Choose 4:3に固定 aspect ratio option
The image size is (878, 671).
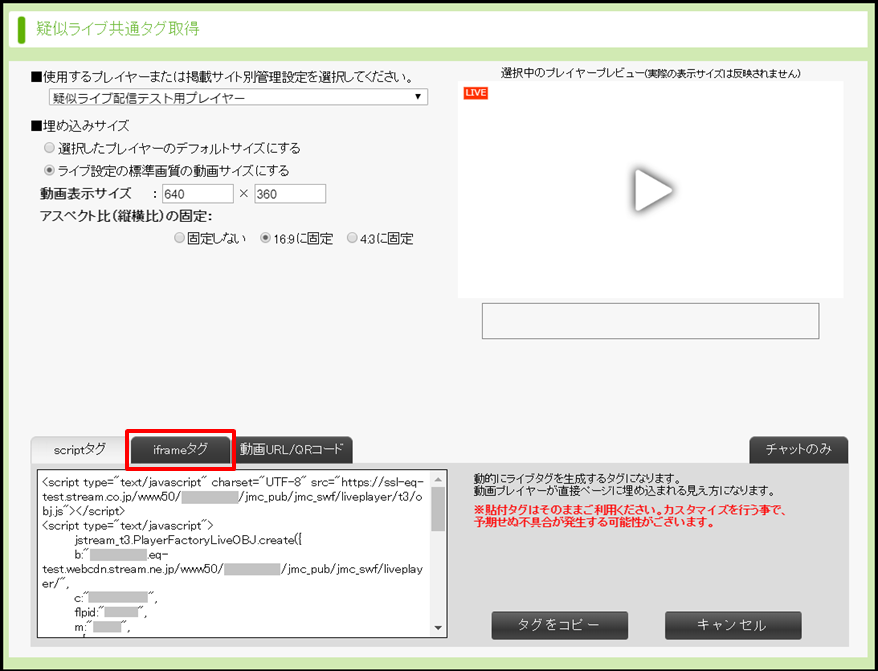[x=352, y=238]
